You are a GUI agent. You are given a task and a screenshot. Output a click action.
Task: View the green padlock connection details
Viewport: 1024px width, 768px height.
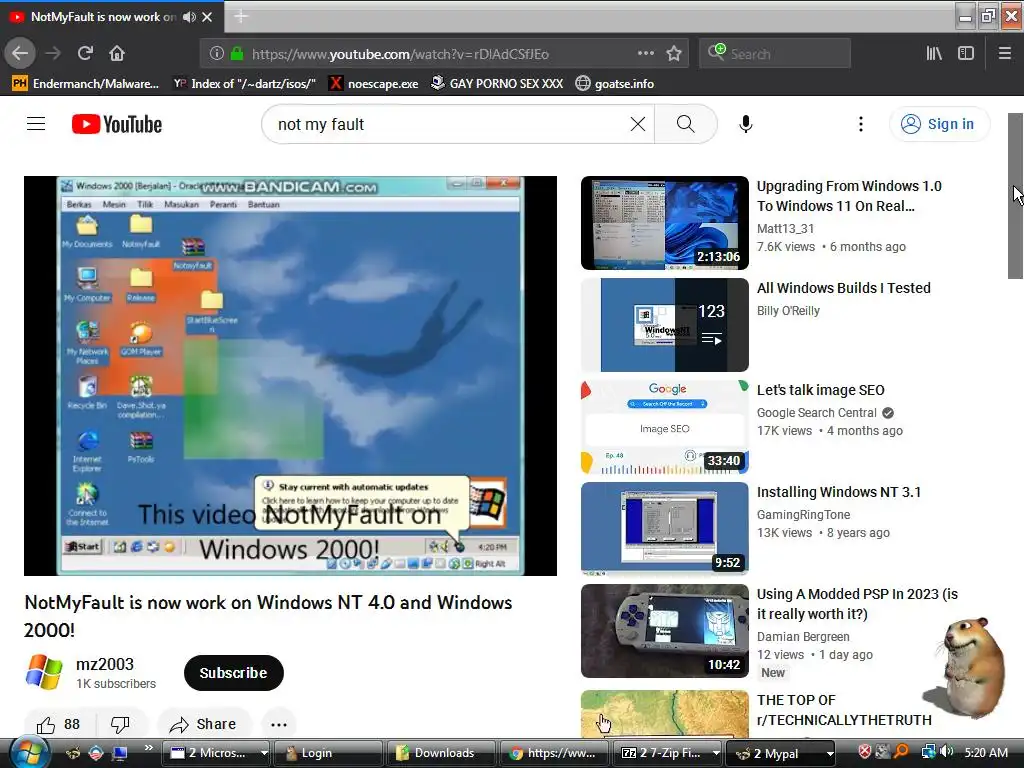(237, 54)
